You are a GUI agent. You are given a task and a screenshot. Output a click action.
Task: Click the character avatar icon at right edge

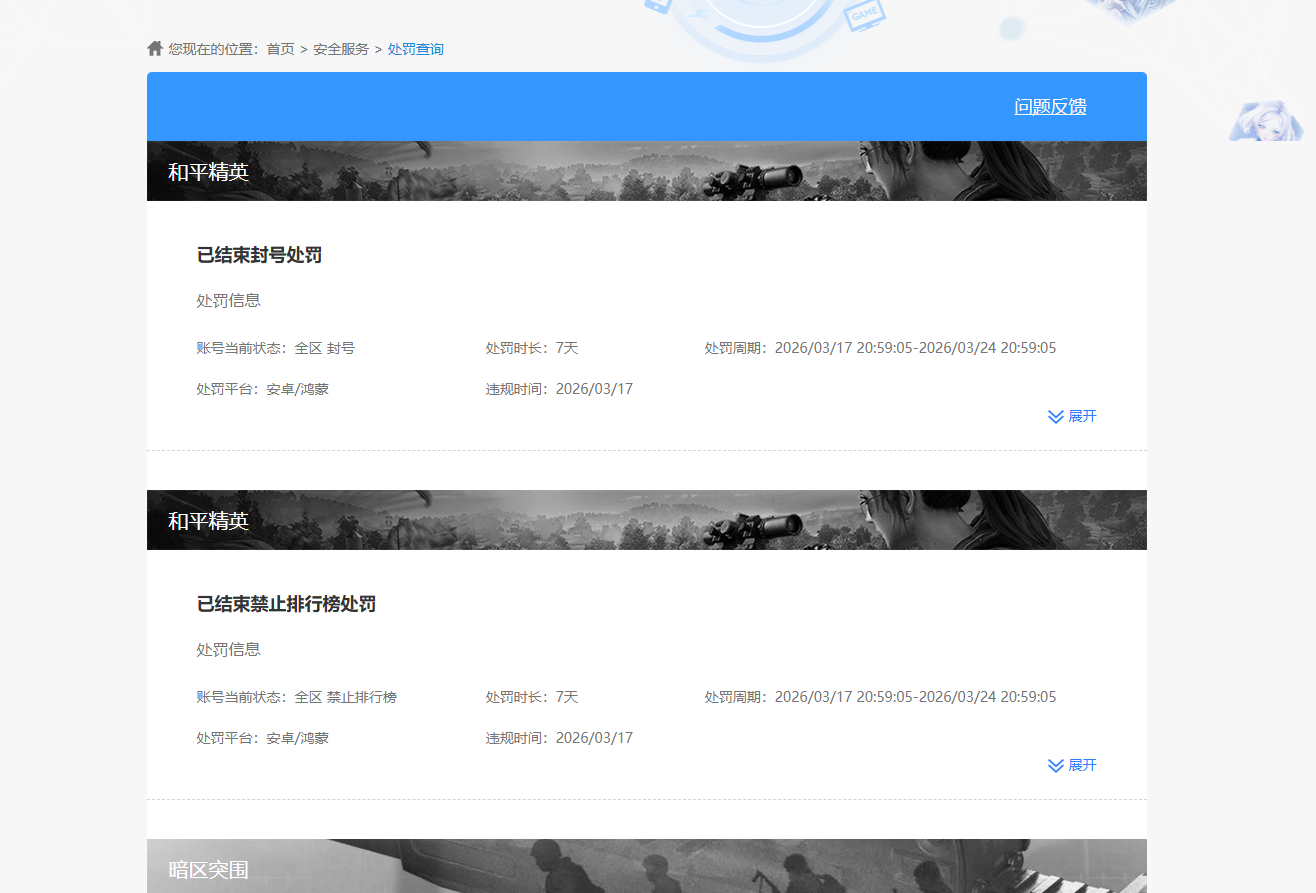tap(1266, 120)
